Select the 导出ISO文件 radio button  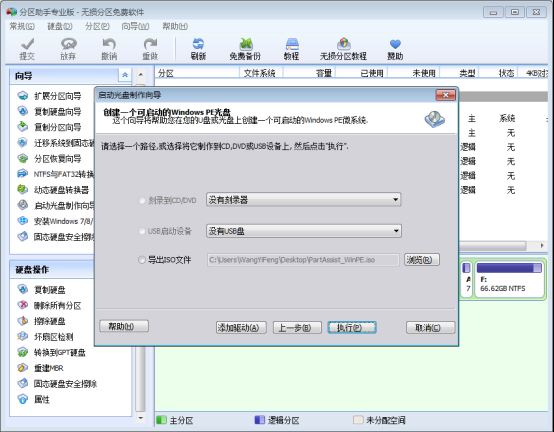[142, 260]
